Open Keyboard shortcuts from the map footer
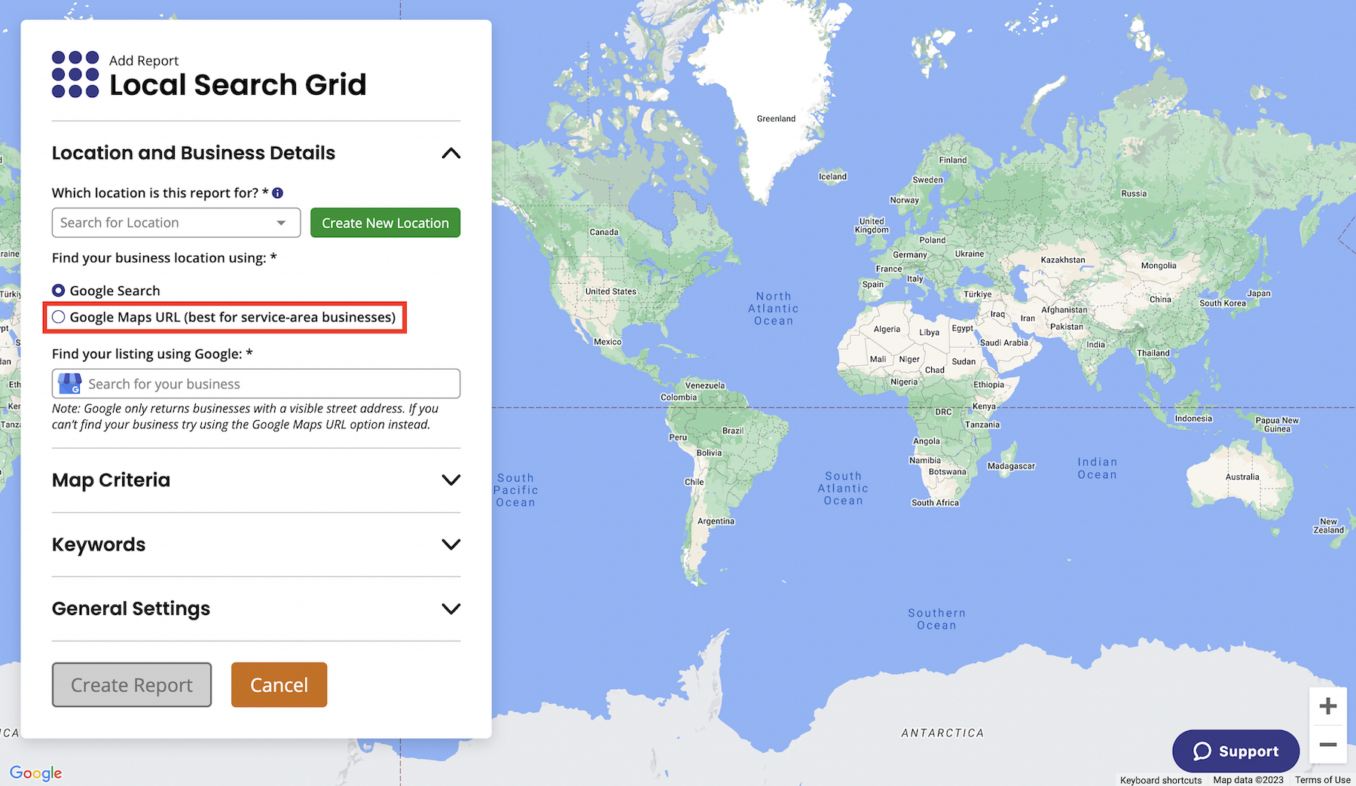1356x786 pixels. pyautogui.click(x=1160, y=780)
